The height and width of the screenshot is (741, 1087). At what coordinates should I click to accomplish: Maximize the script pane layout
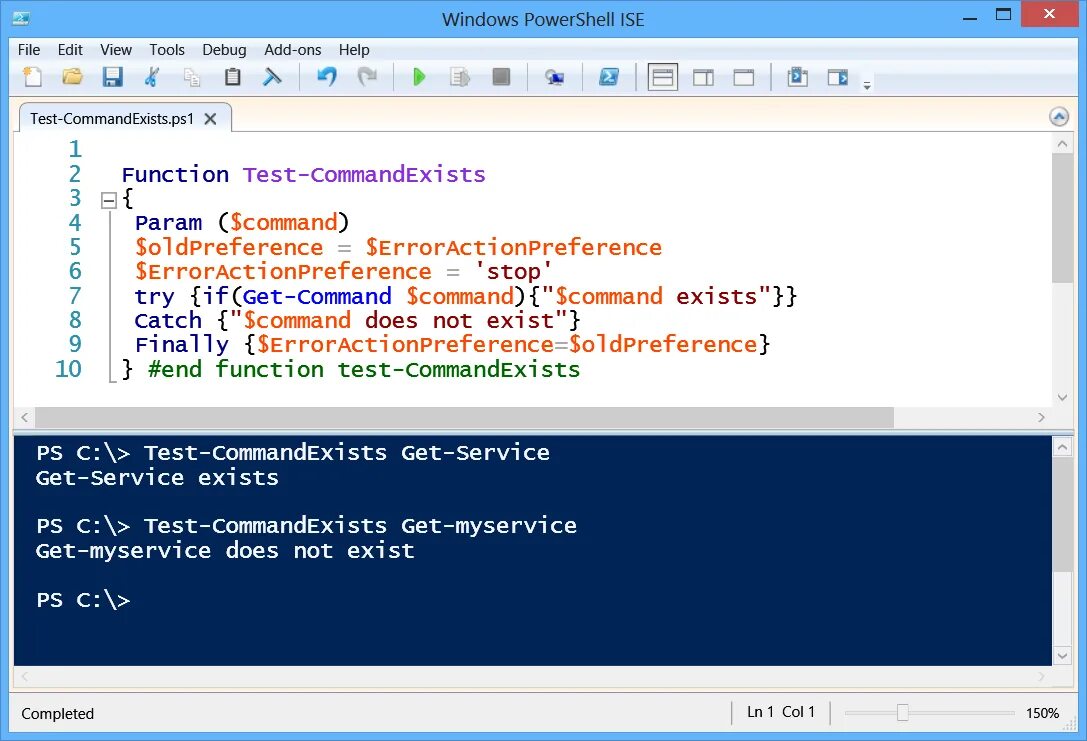tap(743, 77)
